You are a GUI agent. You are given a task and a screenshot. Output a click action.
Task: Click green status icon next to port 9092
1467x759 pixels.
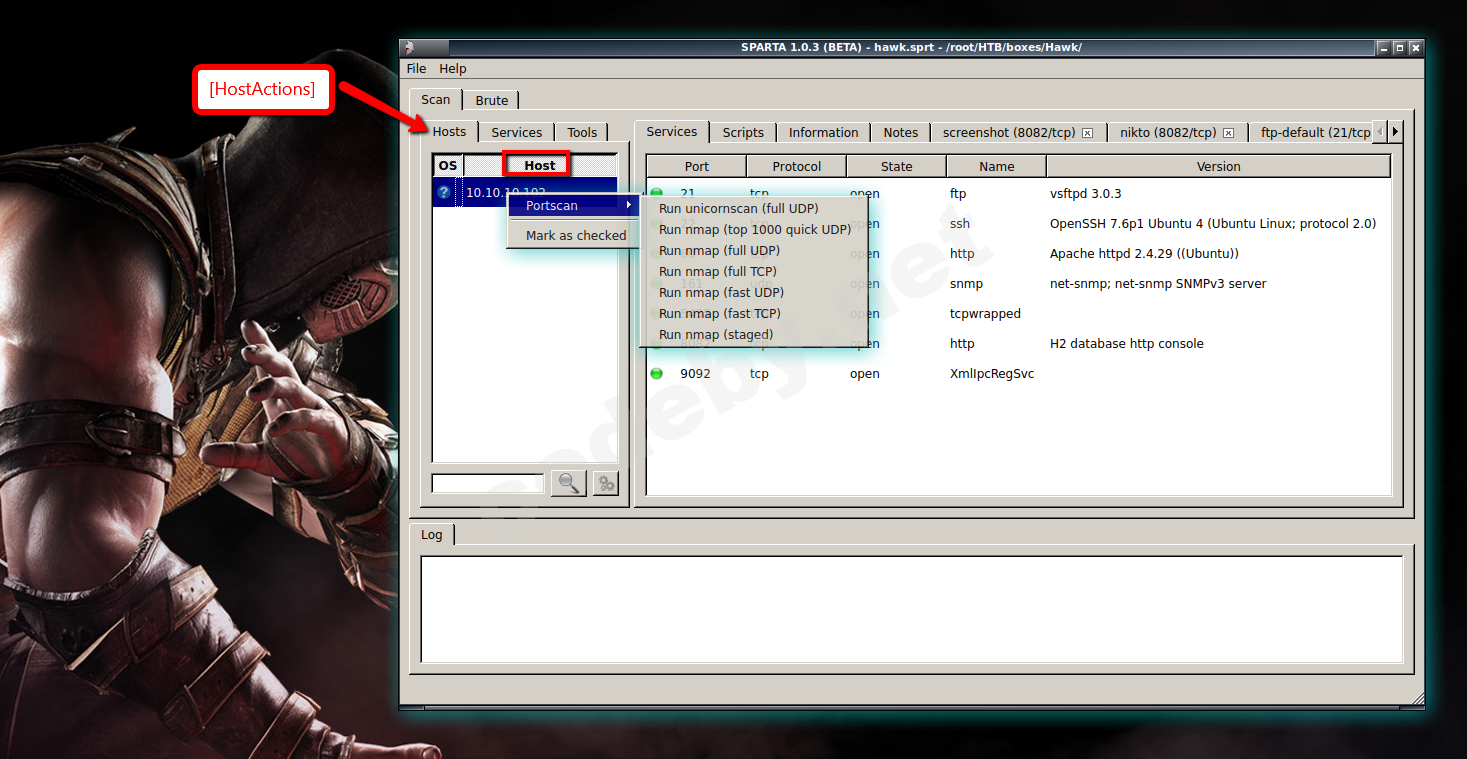(x=655, y=373)
